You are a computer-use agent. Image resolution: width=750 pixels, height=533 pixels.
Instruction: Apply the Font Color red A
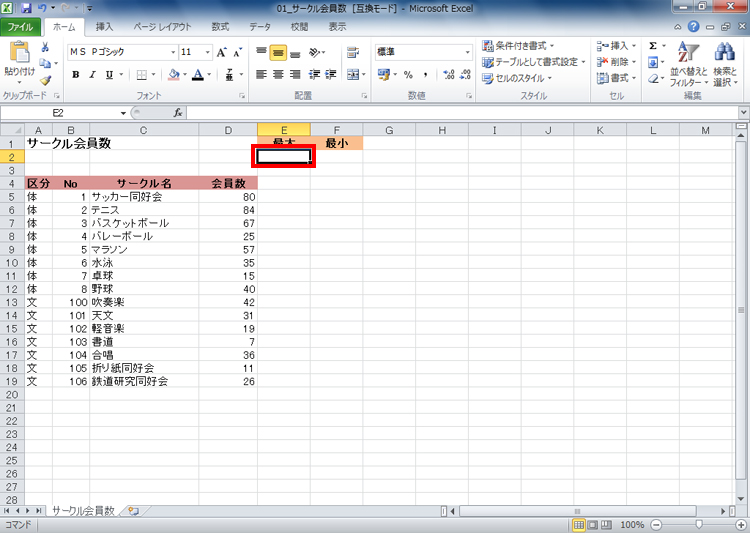coord(198,75)
